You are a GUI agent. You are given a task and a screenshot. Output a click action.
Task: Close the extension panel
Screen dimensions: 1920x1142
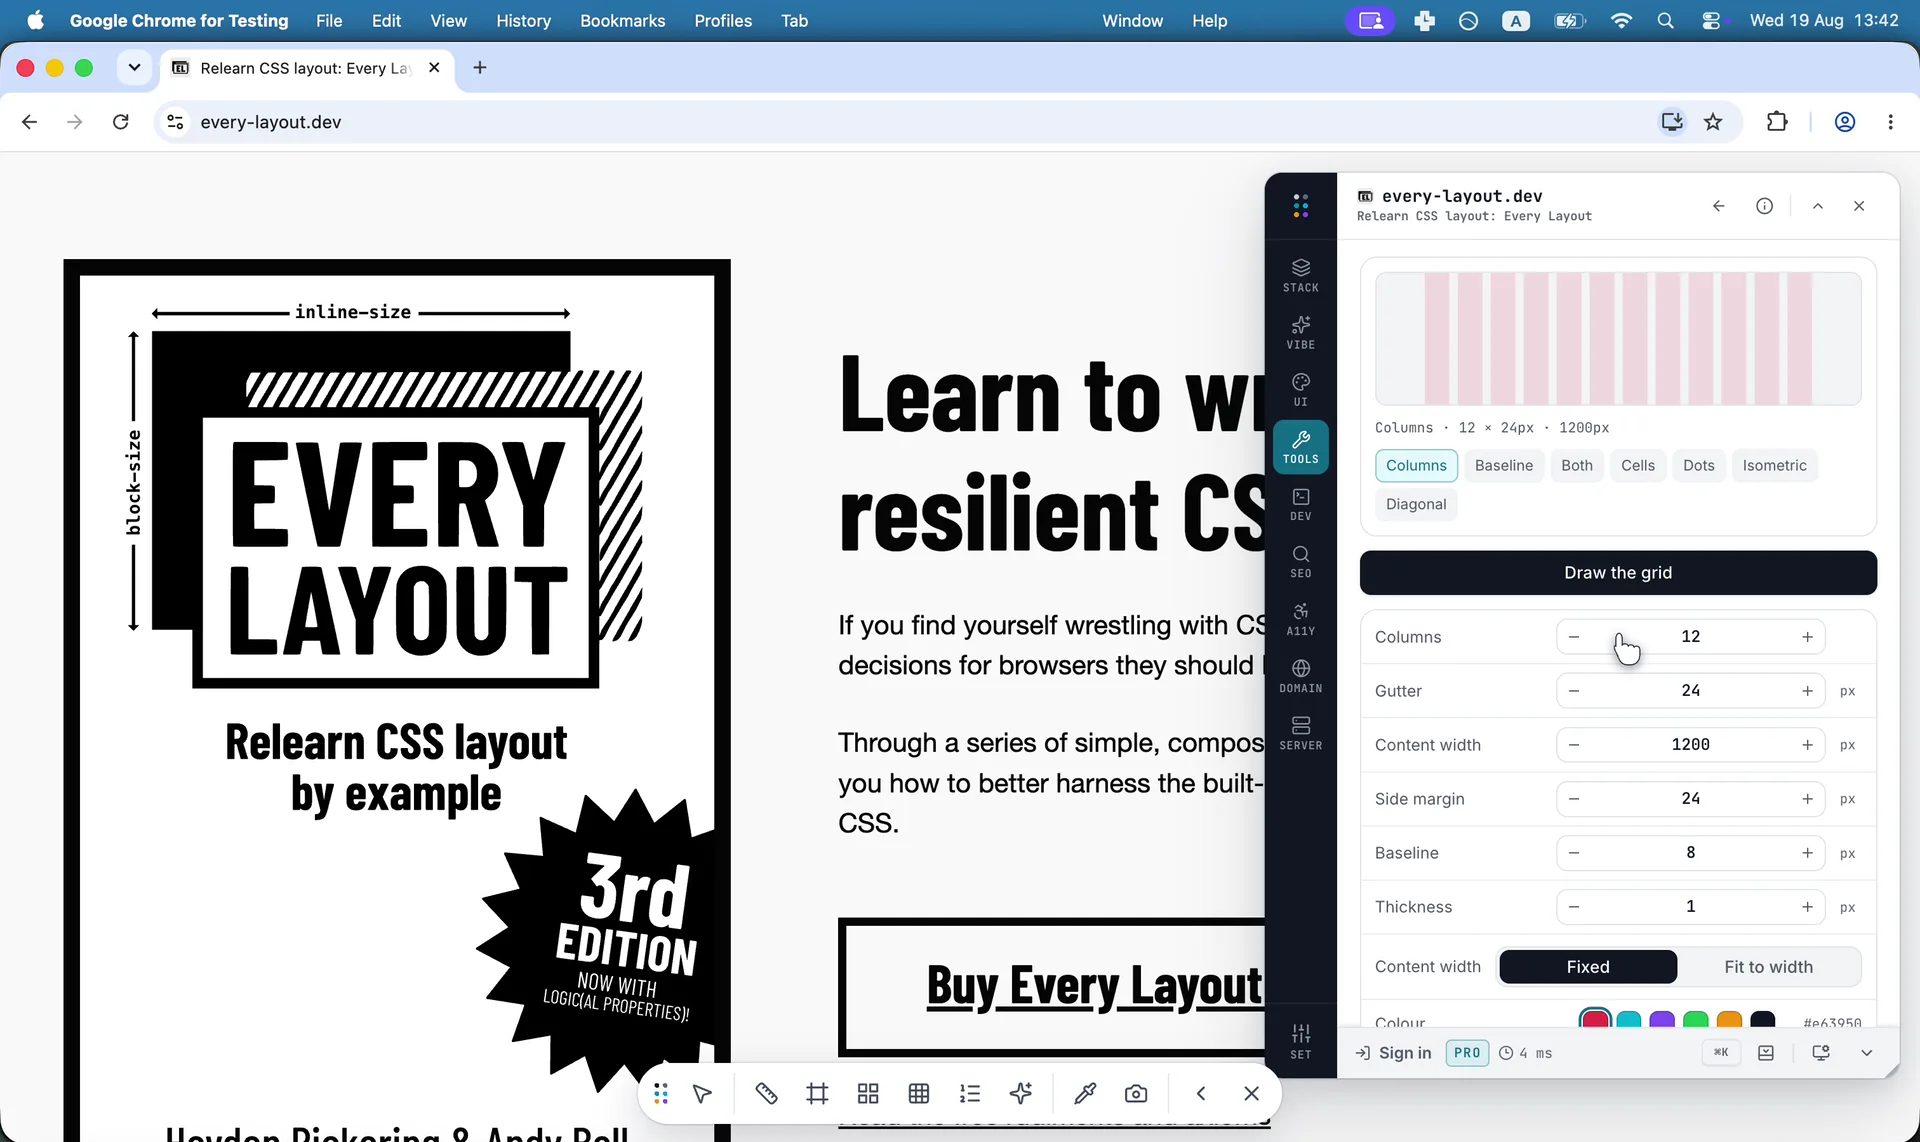click(1859, 206)
